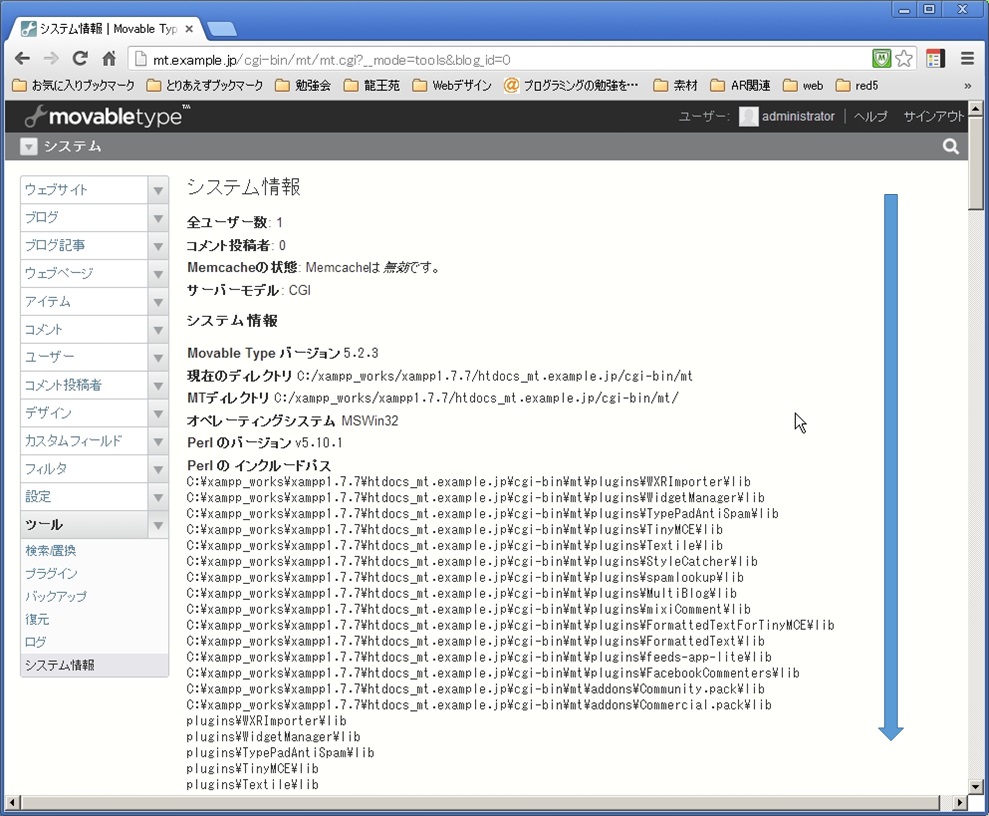Image resolution: width=989 pixels, height=816 pixels.
Task: Click the address bar URL field
Action: (x=498, y=59)
